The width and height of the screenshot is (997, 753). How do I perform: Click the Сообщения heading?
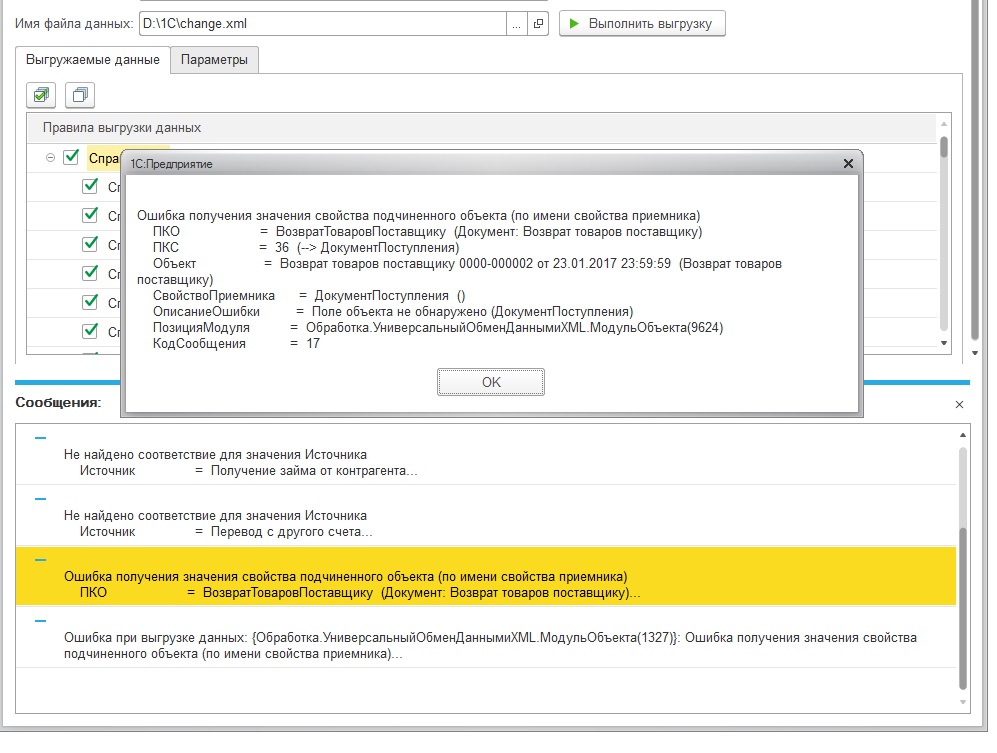point(58,403)
